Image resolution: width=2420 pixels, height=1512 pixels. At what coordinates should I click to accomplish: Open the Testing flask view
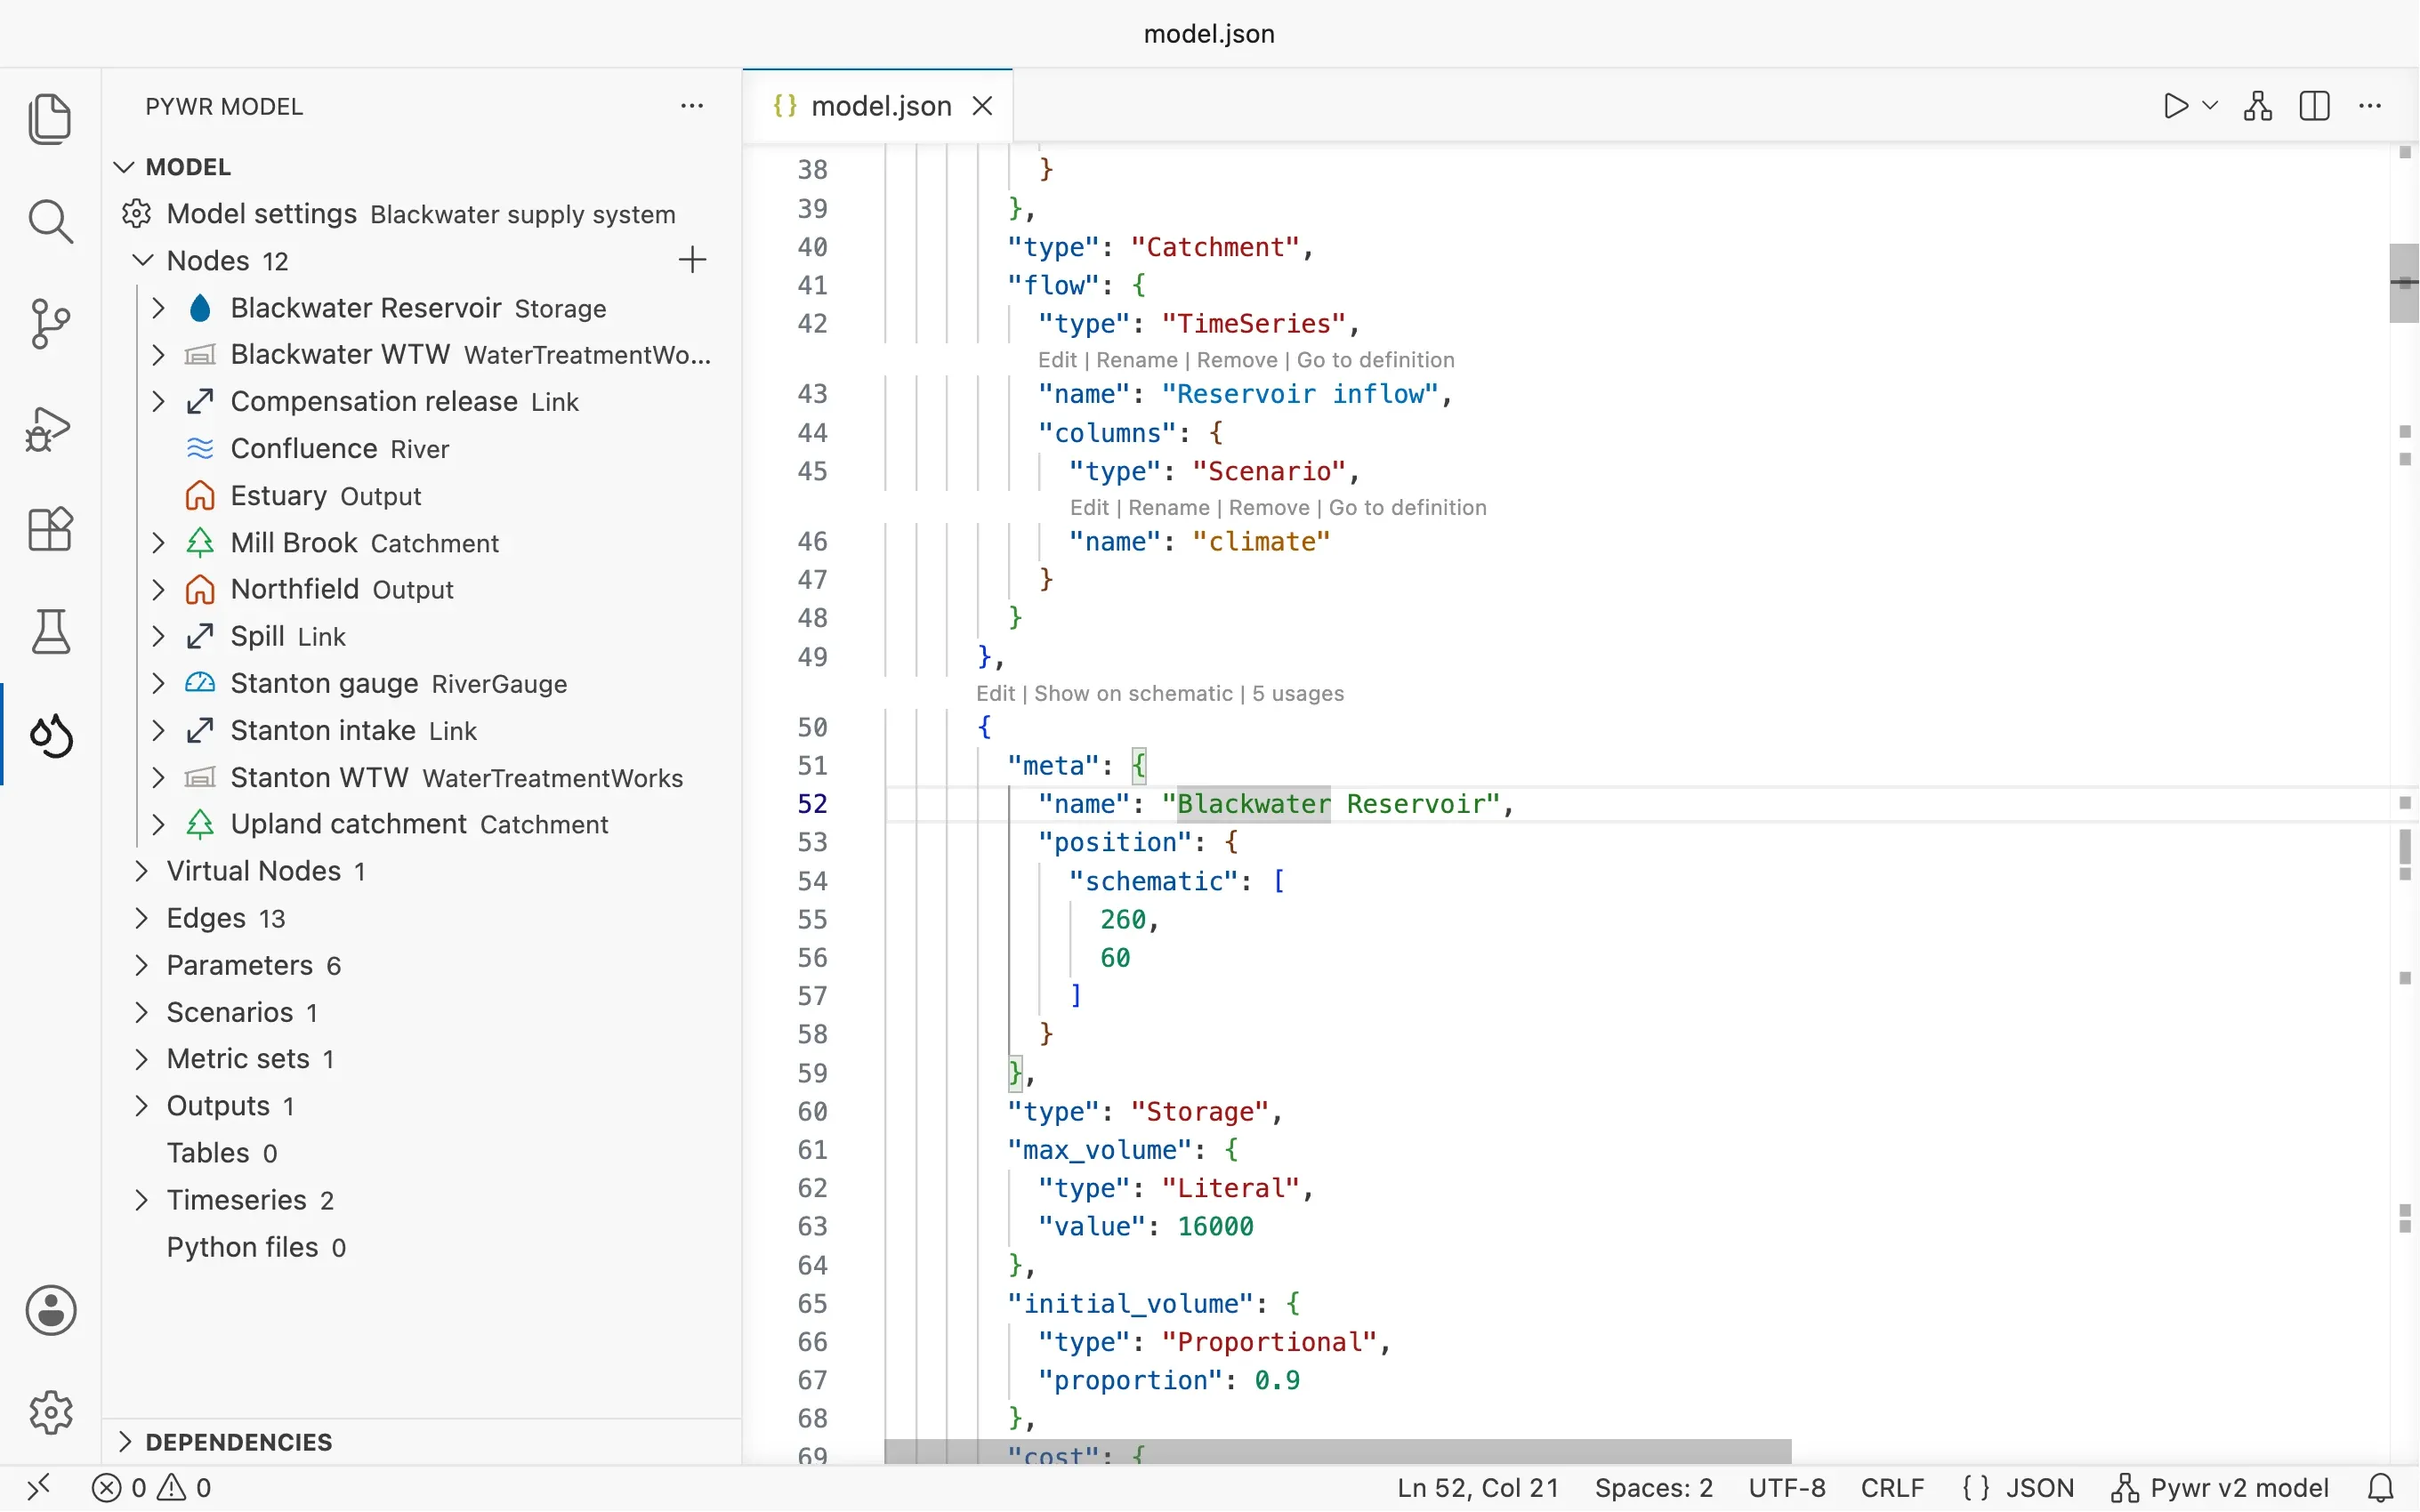[x=50, y=632]
